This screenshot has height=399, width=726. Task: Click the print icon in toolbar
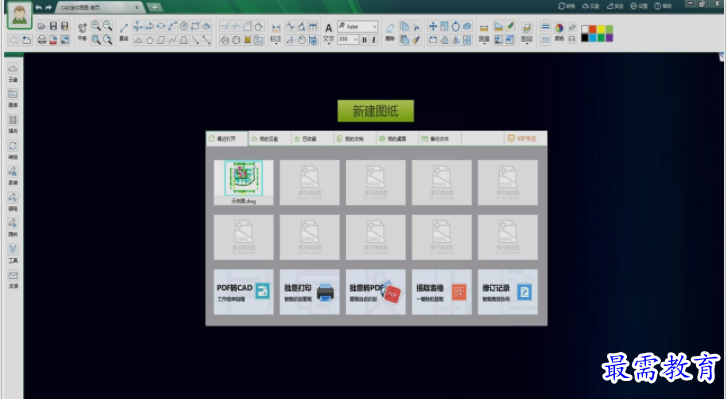pyautogui.click(x=42, y=40)
